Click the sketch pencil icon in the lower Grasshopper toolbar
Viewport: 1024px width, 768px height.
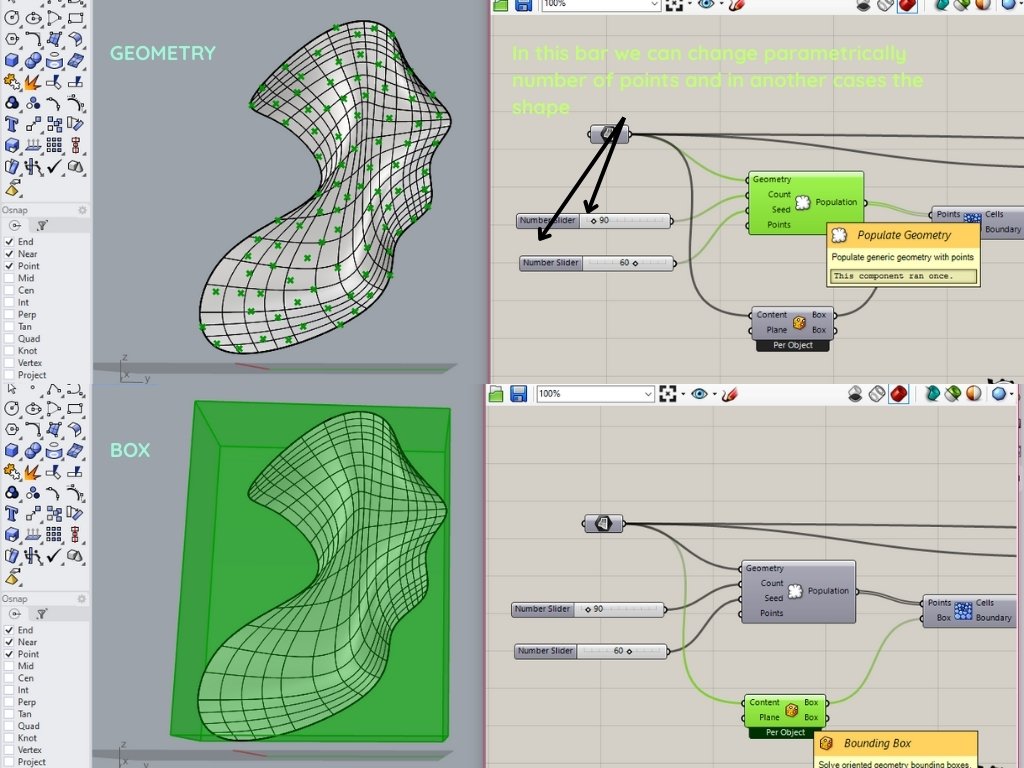click(730, 394)
